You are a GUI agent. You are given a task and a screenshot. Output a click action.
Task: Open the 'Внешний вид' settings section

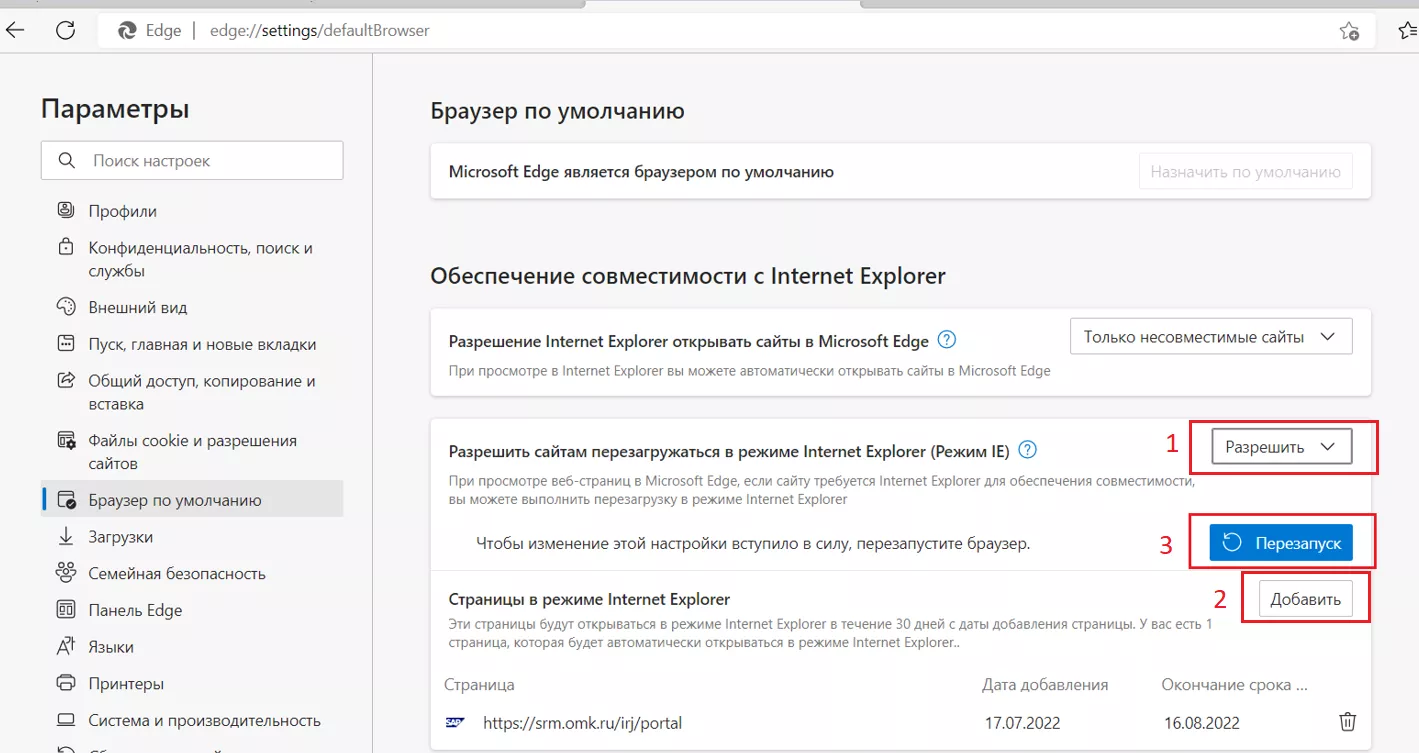click(x=137, y=308)
